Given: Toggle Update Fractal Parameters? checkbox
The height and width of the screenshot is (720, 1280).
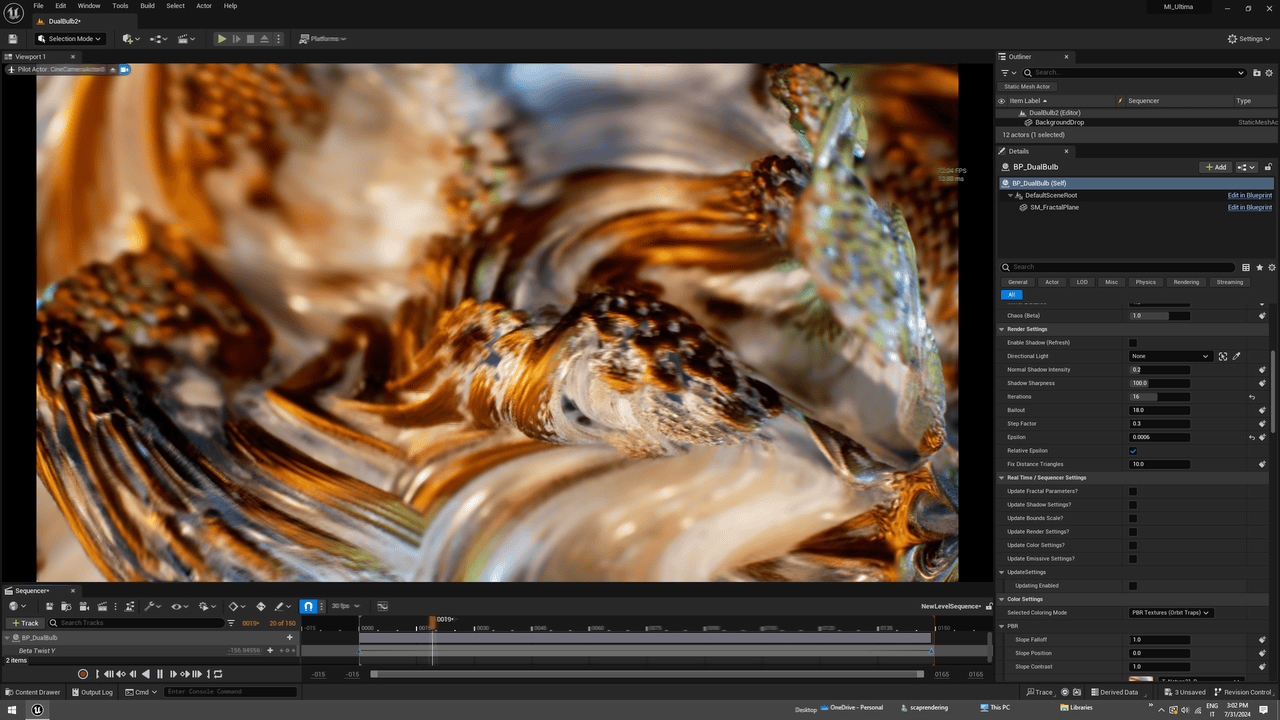Looking at the screenshot, I should [x=1133, y=491].
